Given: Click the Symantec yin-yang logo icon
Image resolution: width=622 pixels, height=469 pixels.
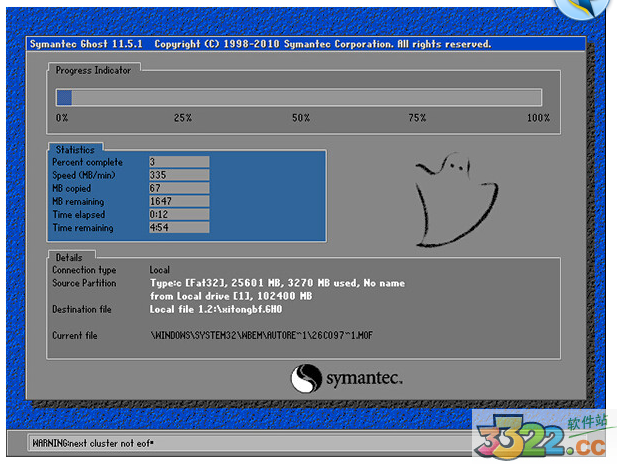Looking at the screenshot, I should point(306,378).
